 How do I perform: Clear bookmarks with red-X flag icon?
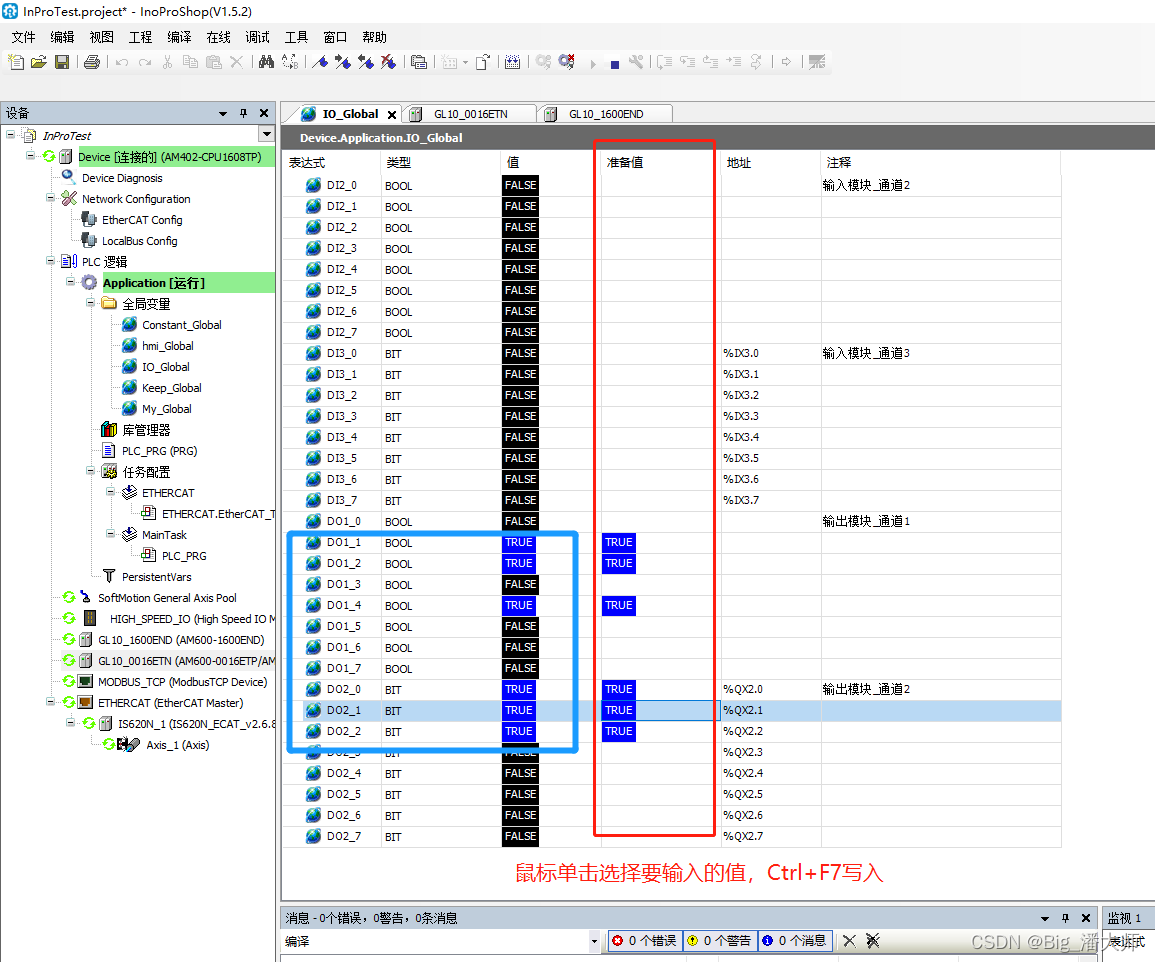click(388, 62)
